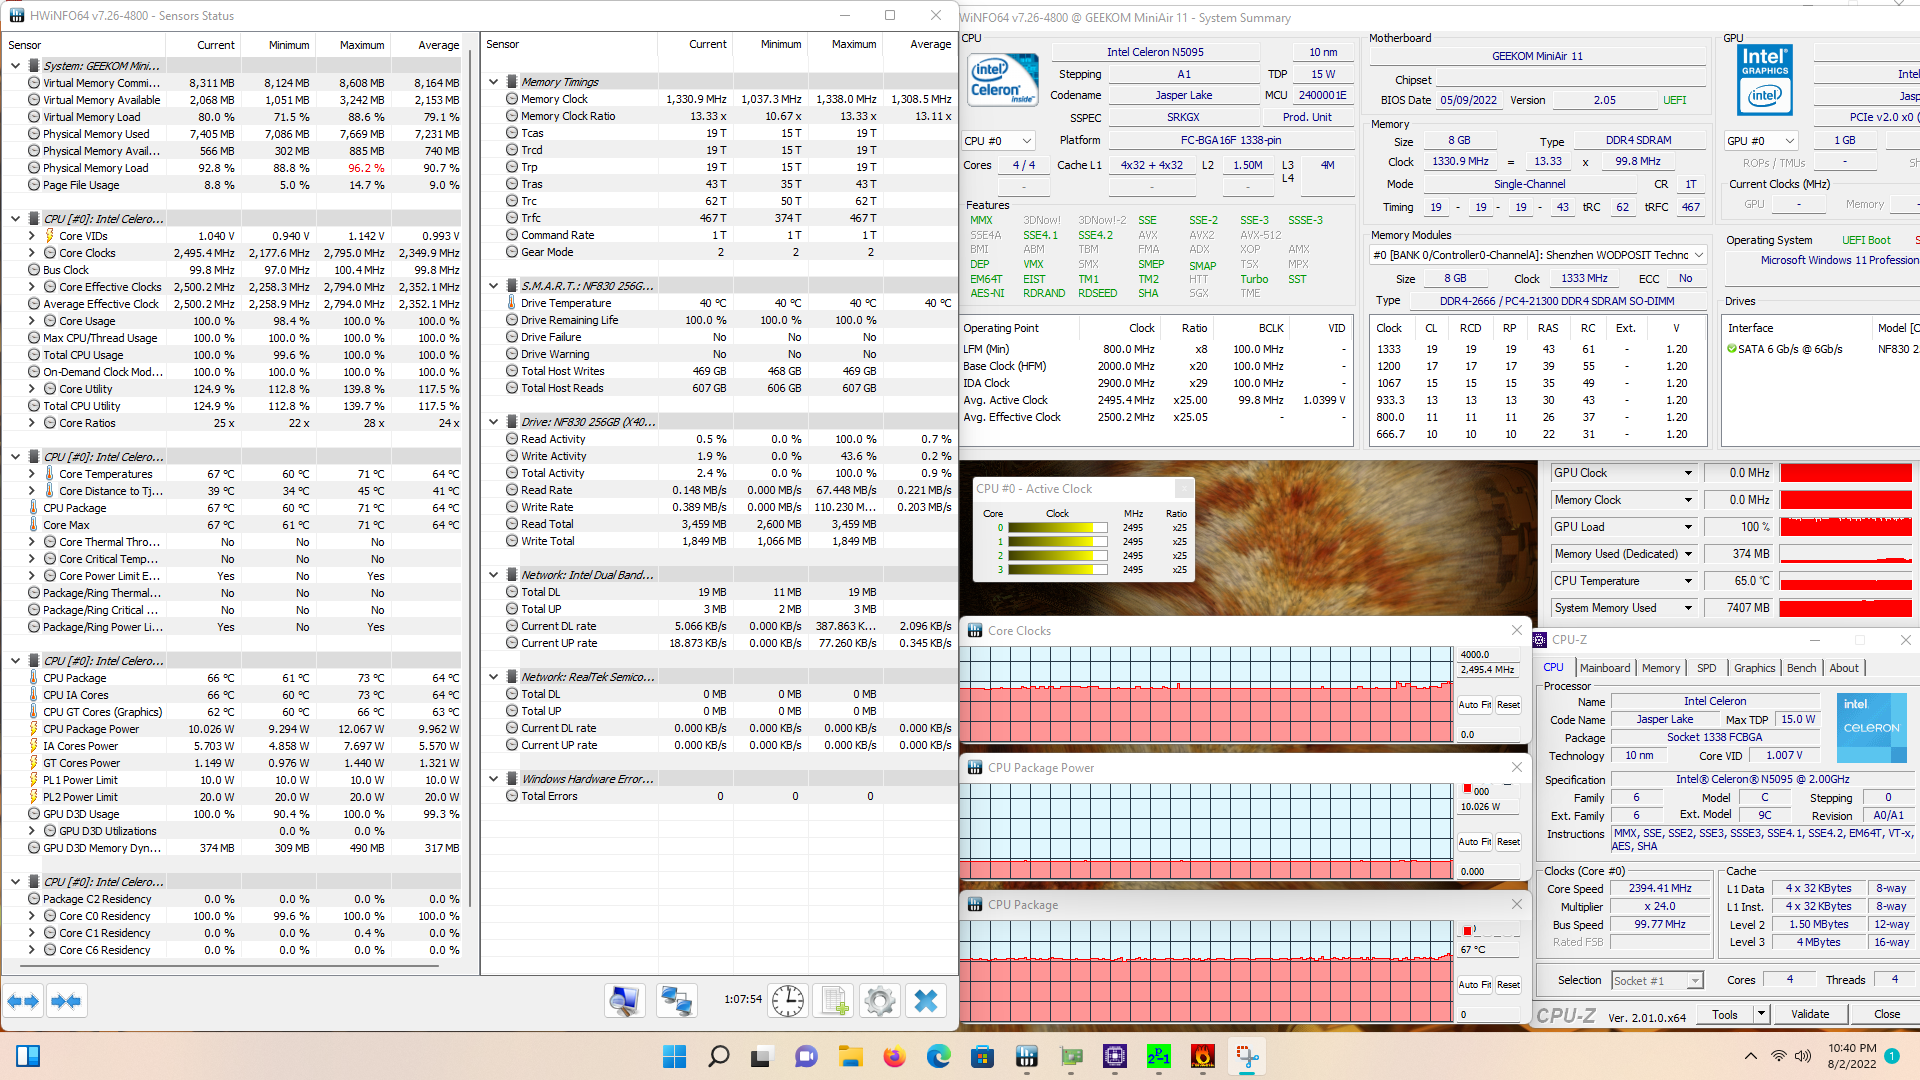
Task: Click the Close button in CPU-Z
Action: (x=1887, y=1014)
